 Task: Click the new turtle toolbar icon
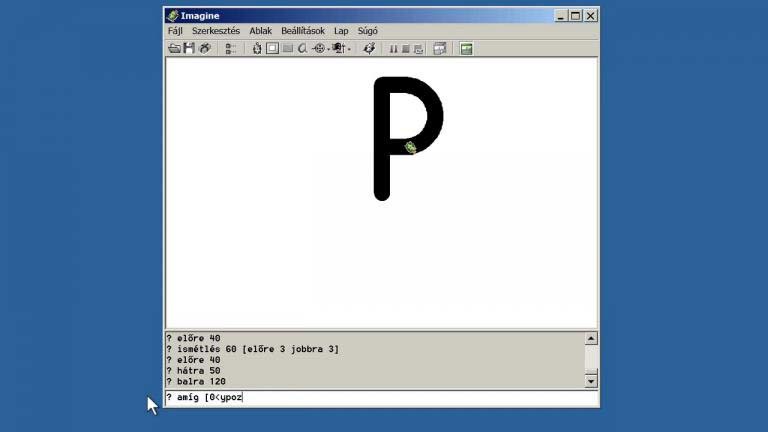click(x=257, y=48)
